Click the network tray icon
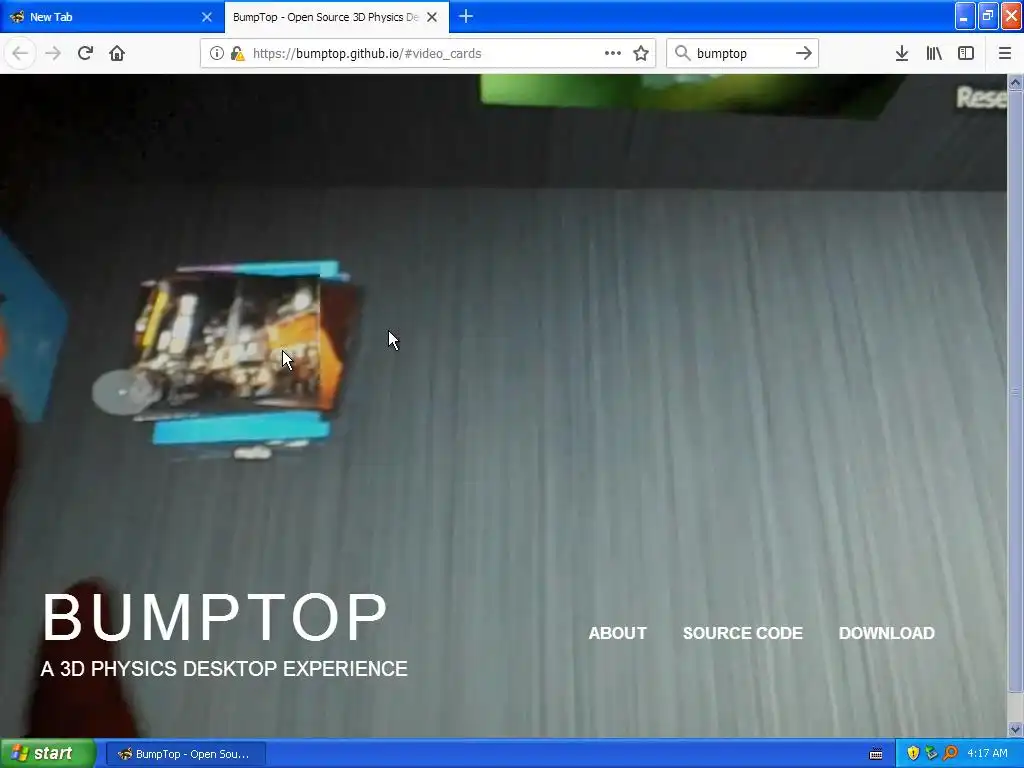 [x=931, y=753]
